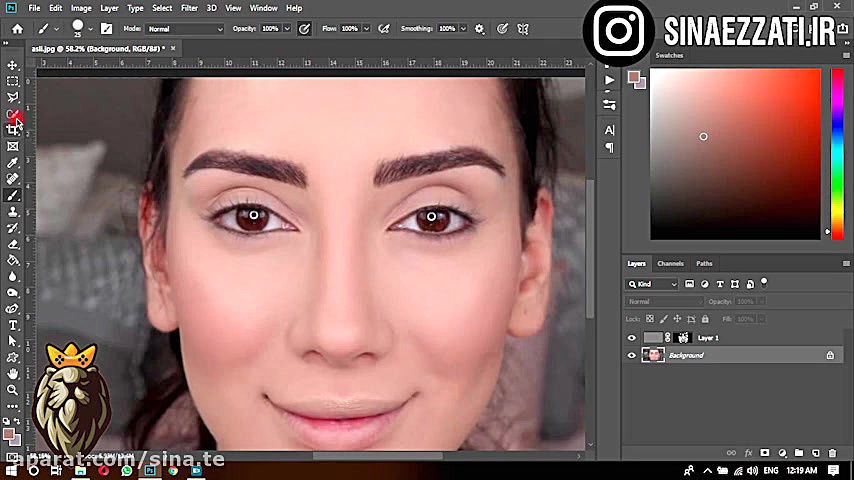Pick the Eyedropper tool
Viewport: 854px width, 480px height.
tap(13, 162)
